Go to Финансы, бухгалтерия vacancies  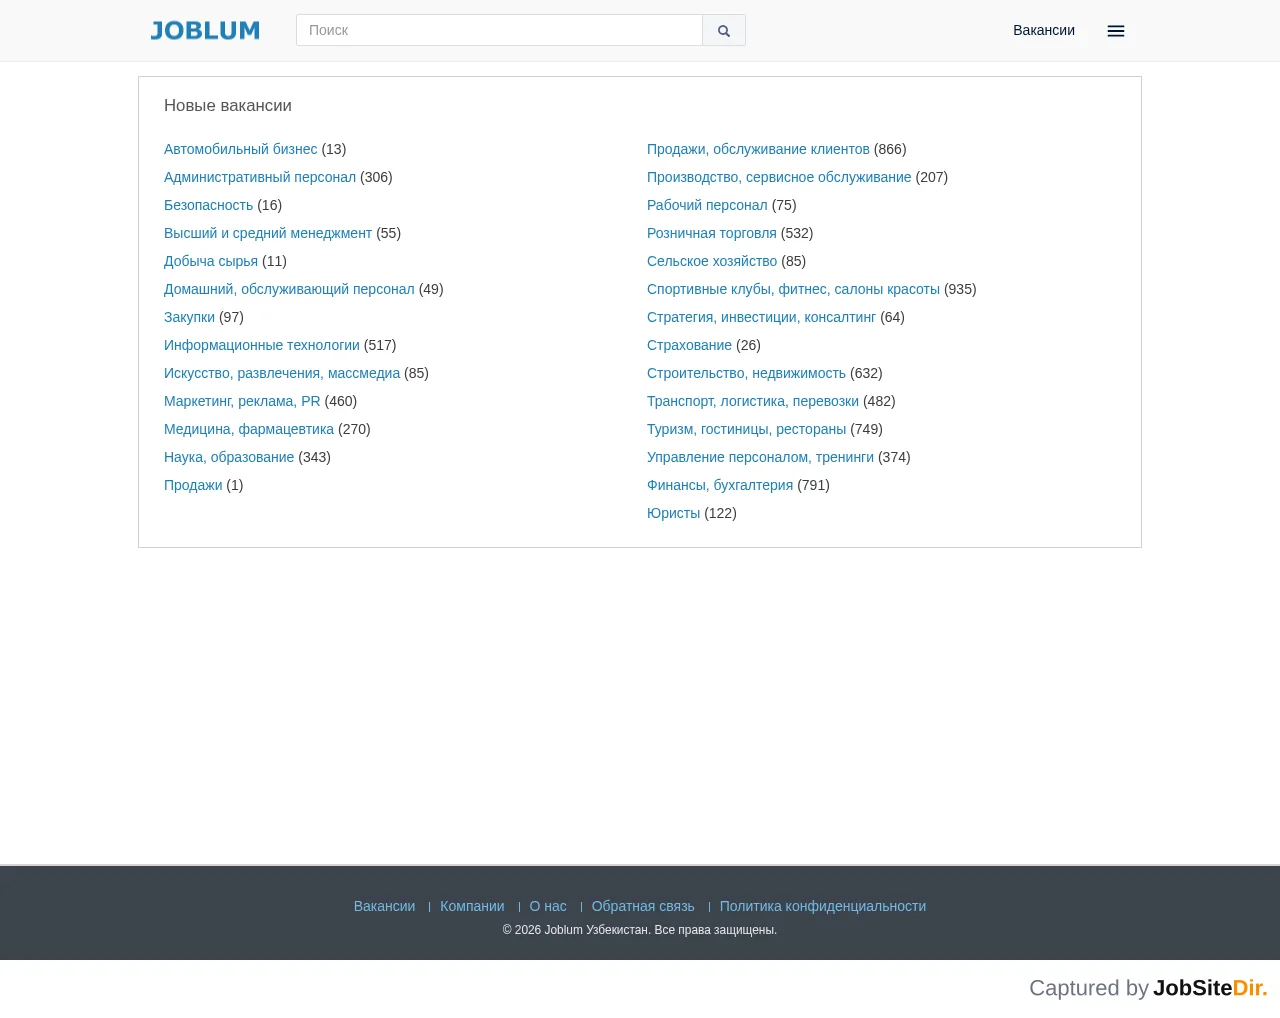point(720,485)
